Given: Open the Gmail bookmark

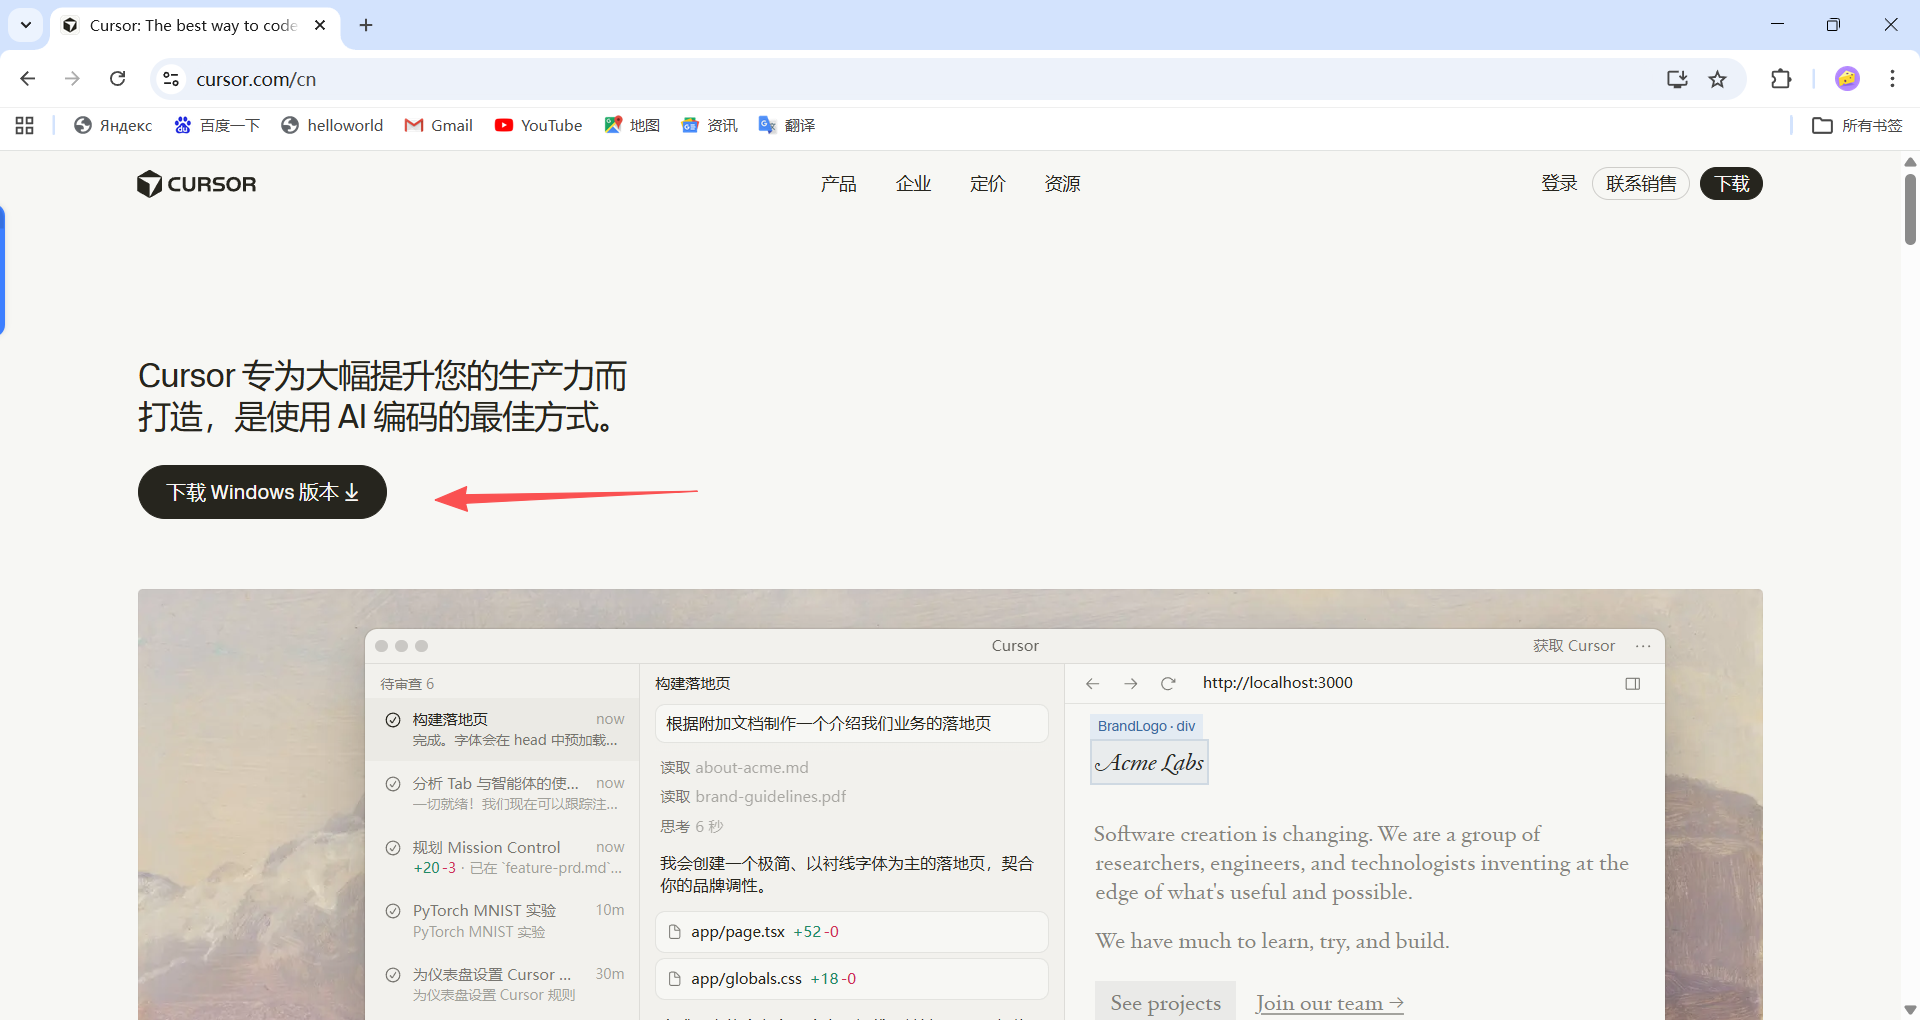Looking at the screenshot, I should tap(439, 125).
